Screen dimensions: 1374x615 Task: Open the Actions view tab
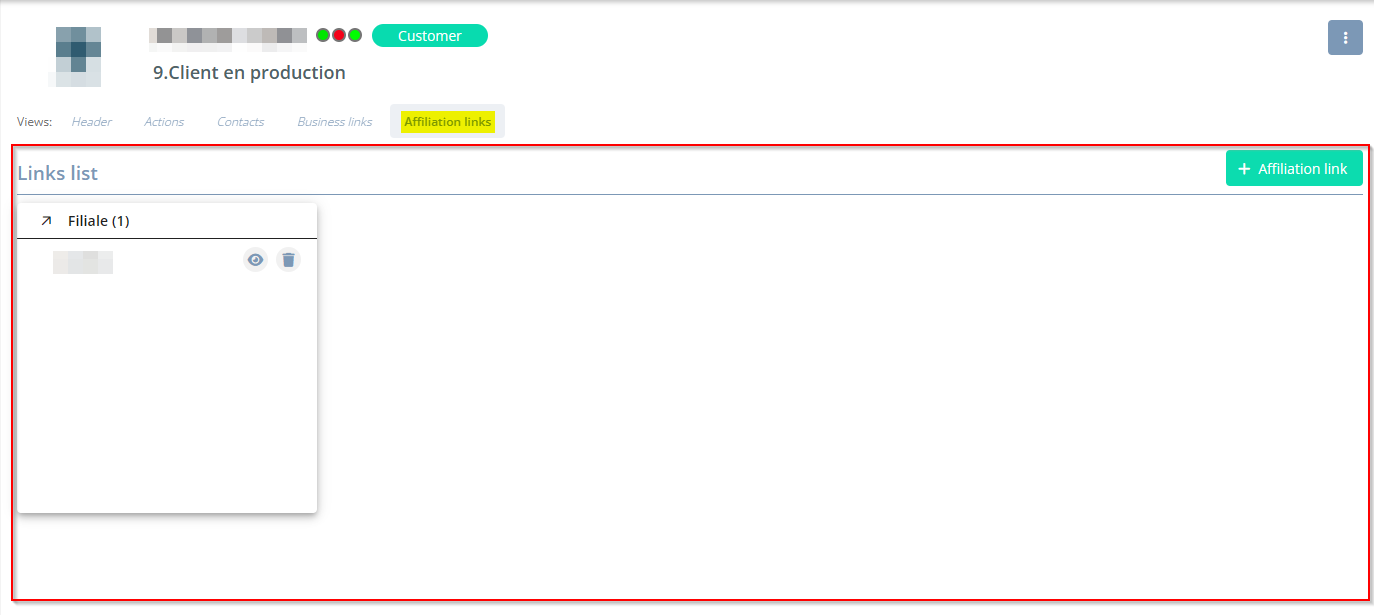pos(164,122)
